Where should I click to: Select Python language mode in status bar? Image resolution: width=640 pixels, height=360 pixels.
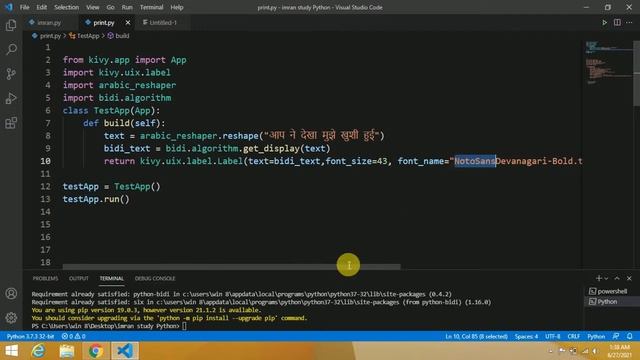pyautogui.click(x=596, y=336)
